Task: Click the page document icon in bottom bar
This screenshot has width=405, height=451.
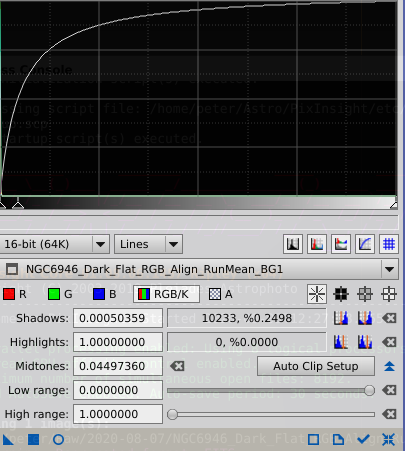Action: (338, 440)
